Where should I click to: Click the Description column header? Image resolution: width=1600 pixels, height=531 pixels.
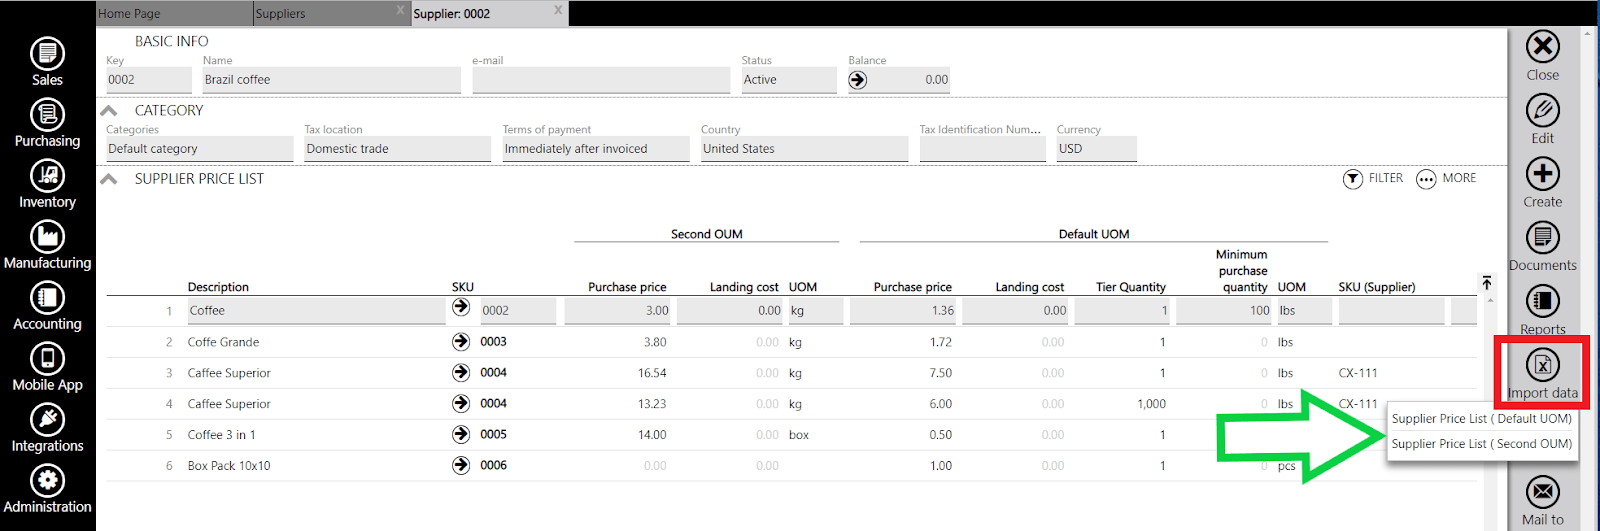[218, 287]
